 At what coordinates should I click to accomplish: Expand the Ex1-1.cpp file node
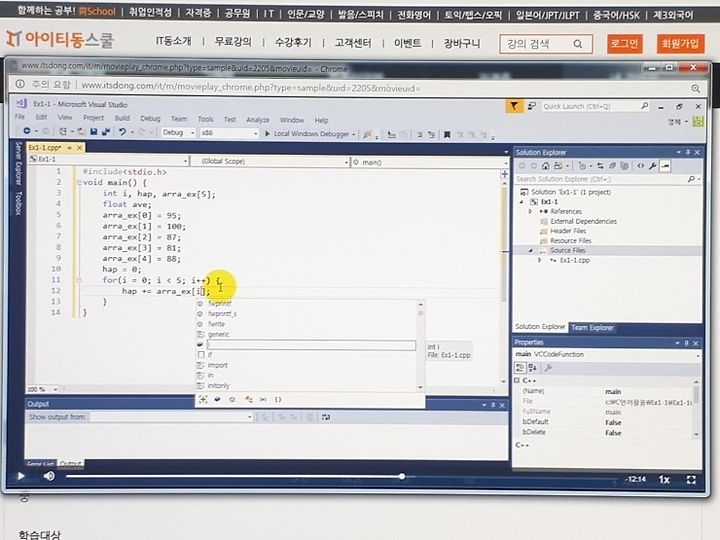(x=540, y=260)
